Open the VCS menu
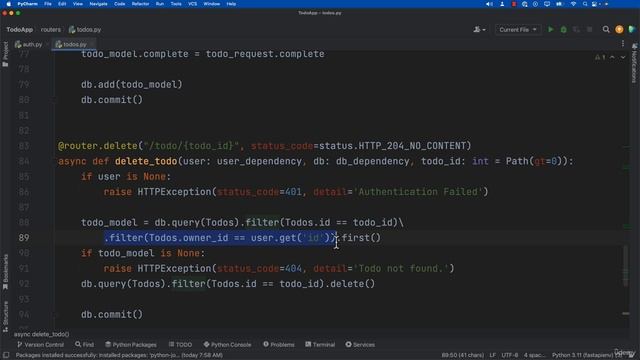Viewport: 640px width, 360px height. coord(193,4)
